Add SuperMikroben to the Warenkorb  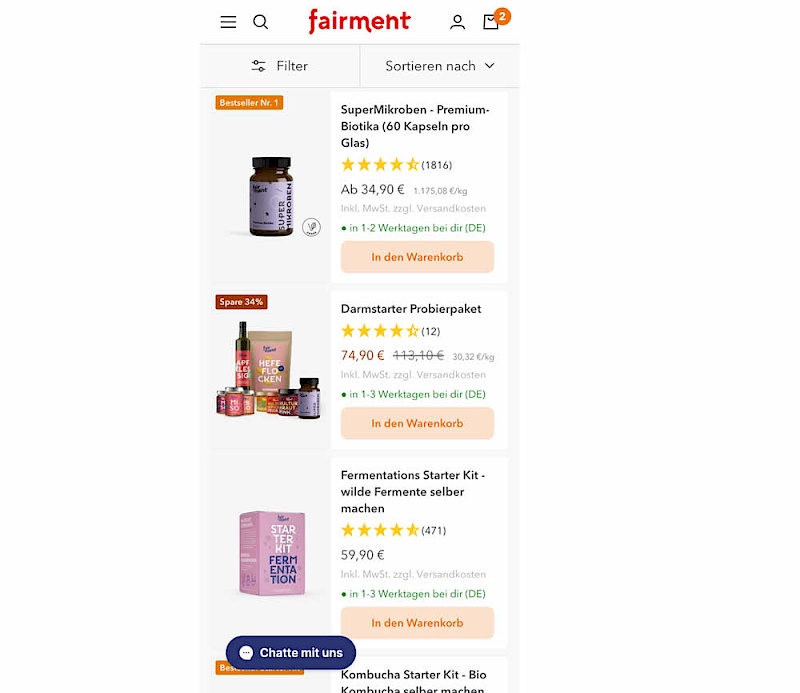pos(417,257)
